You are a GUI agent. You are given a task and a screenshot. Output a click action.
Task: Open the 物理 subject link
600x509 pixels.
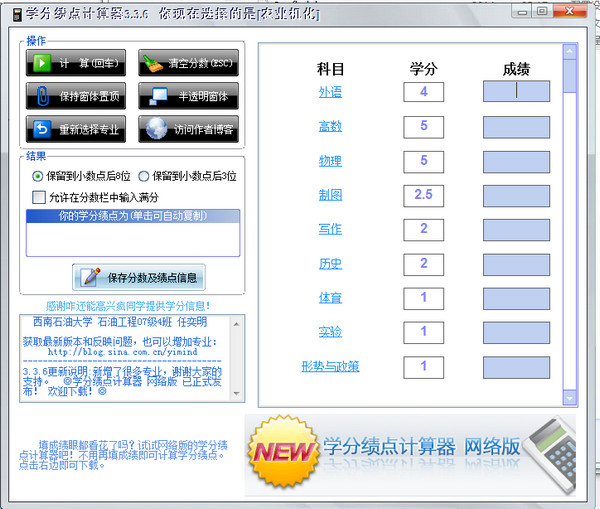click(x=330, y=161)
